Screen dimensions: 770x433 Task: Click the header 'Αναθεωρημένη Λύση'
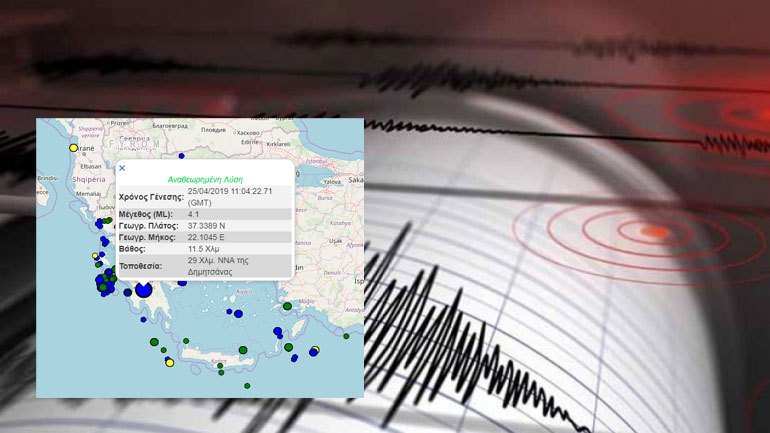pyautogui.click(x=205, y=180)
